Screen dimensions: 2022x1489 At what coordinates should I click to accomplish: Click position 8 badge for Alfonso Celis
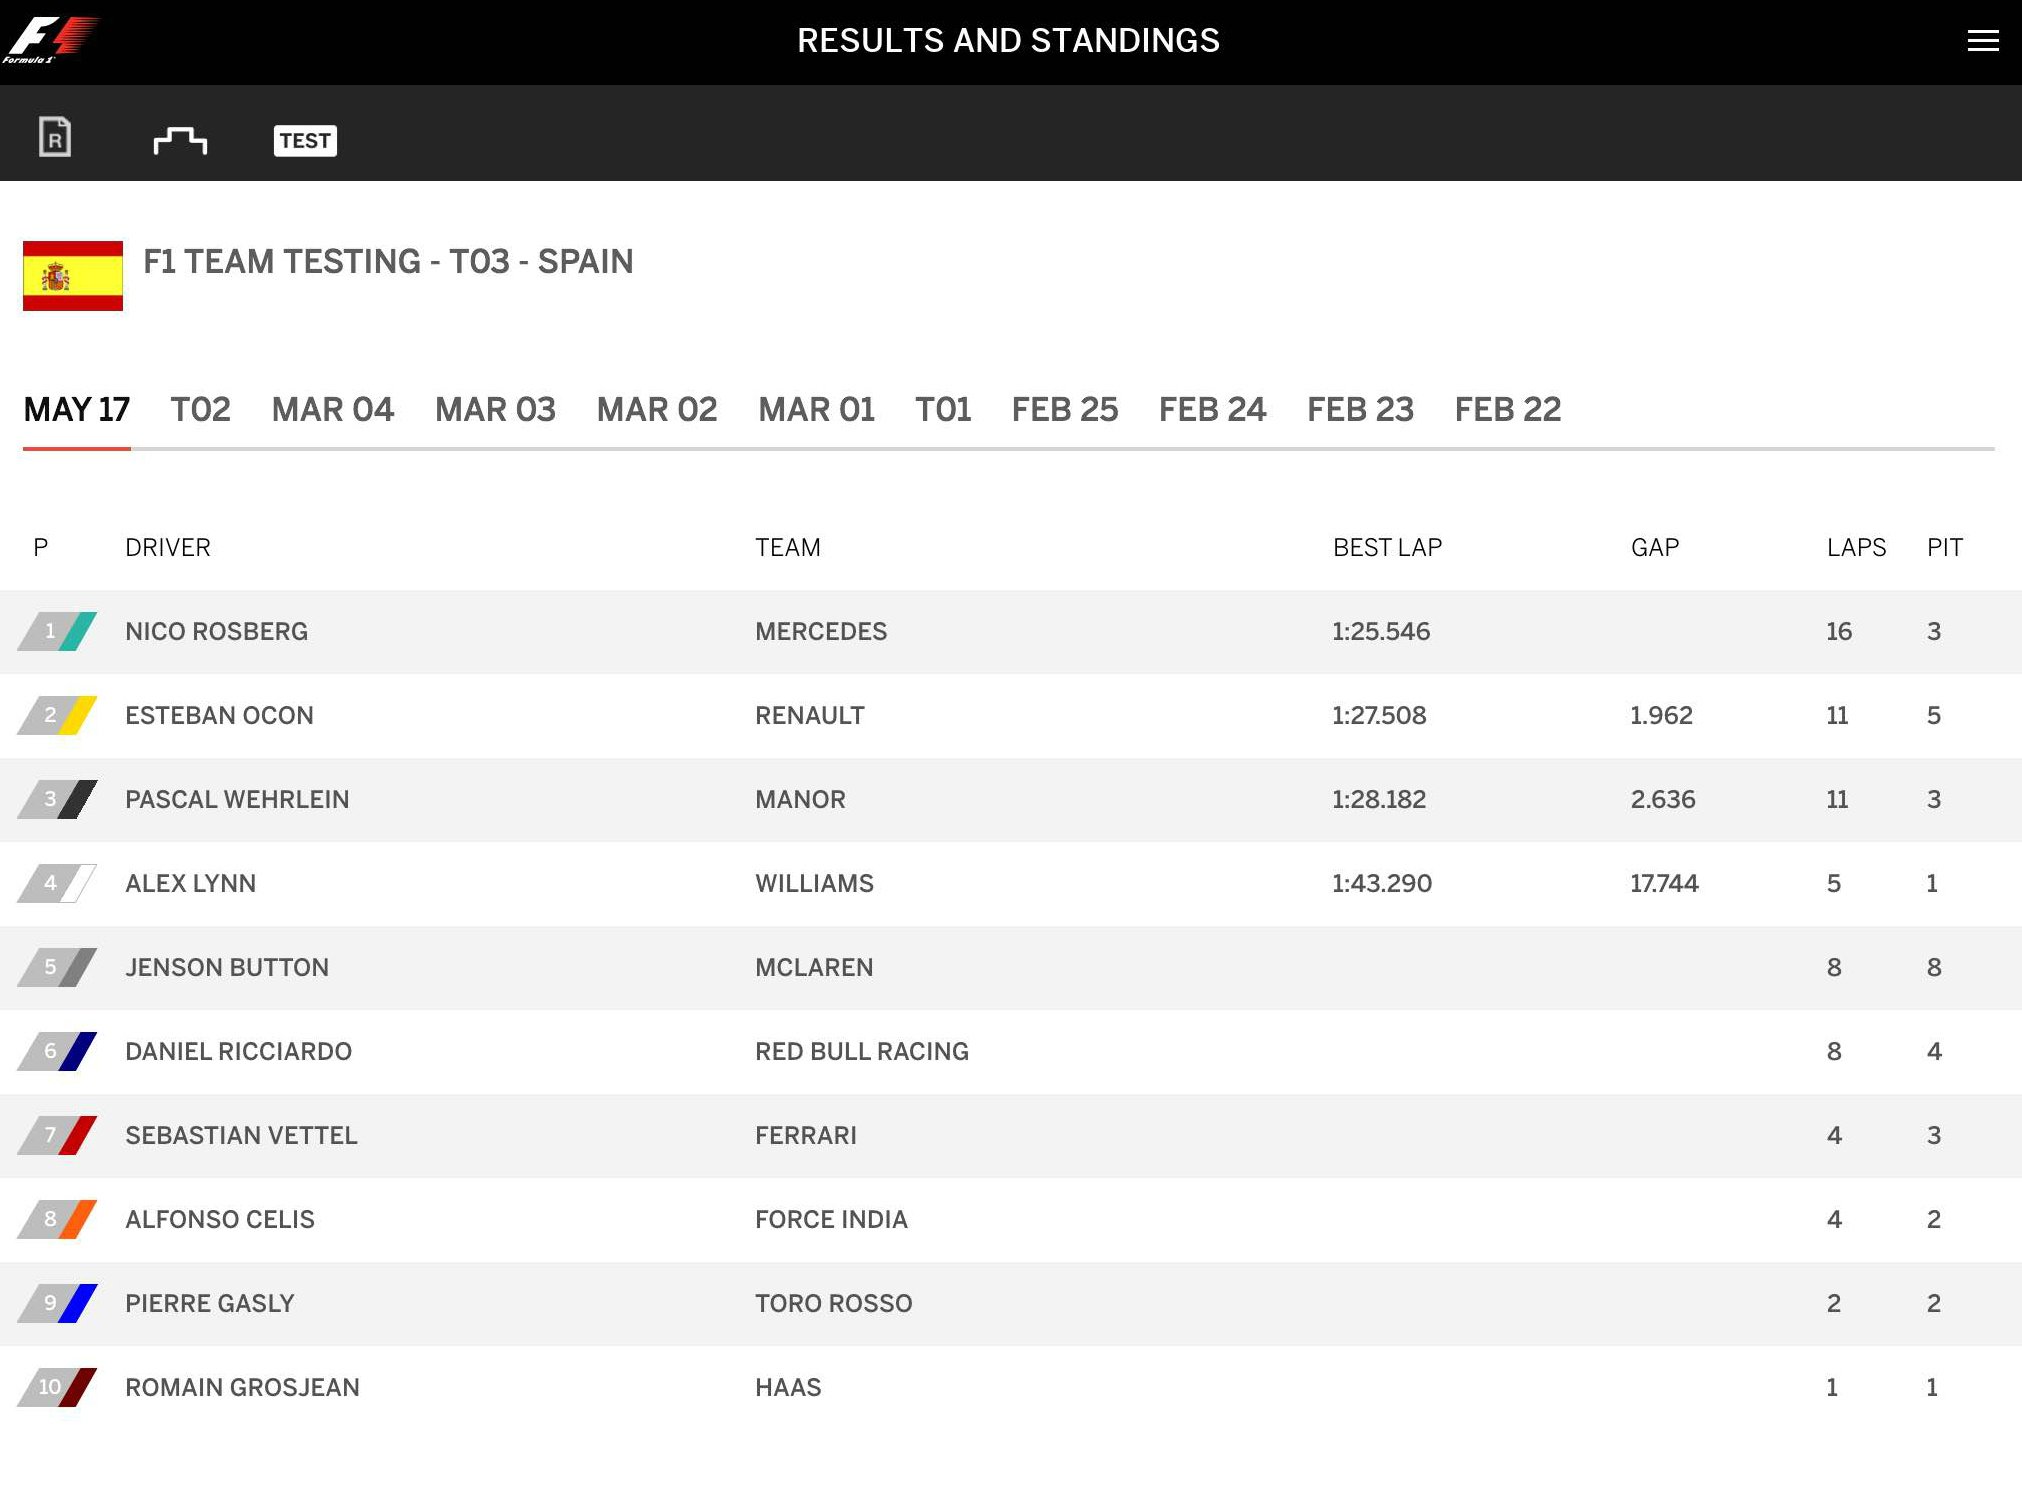click(57, 1219)
